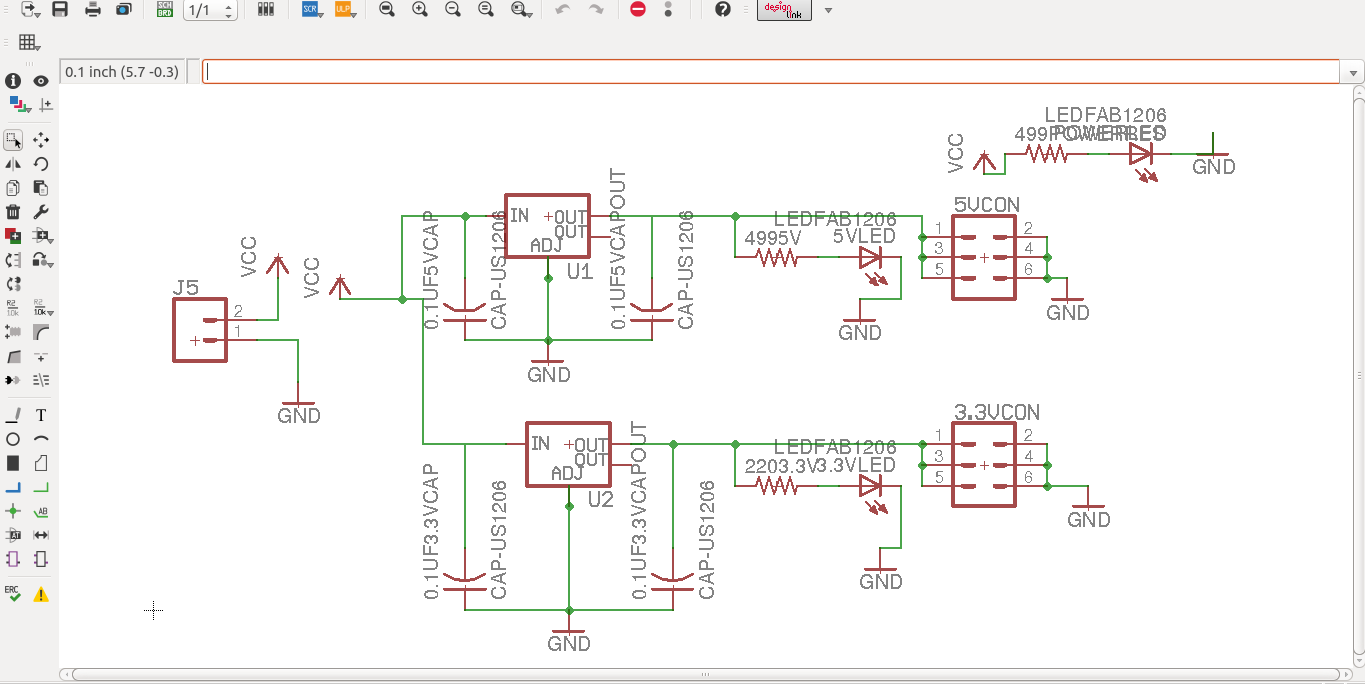Expand the toolbar overflow arrow beside design link
Screen dimensions: 1365x684
828,11
